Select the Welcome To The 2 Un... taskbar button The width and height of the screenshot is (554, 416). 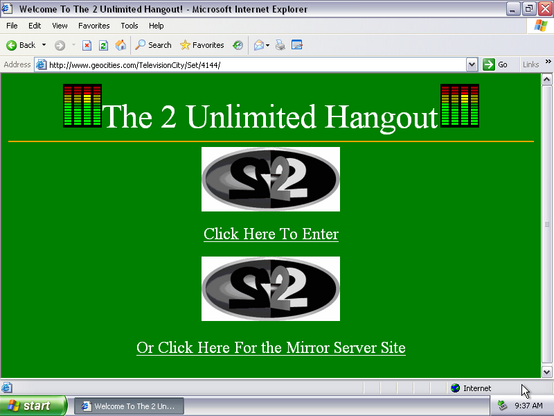pyautogui.click(x=129, y=406)
